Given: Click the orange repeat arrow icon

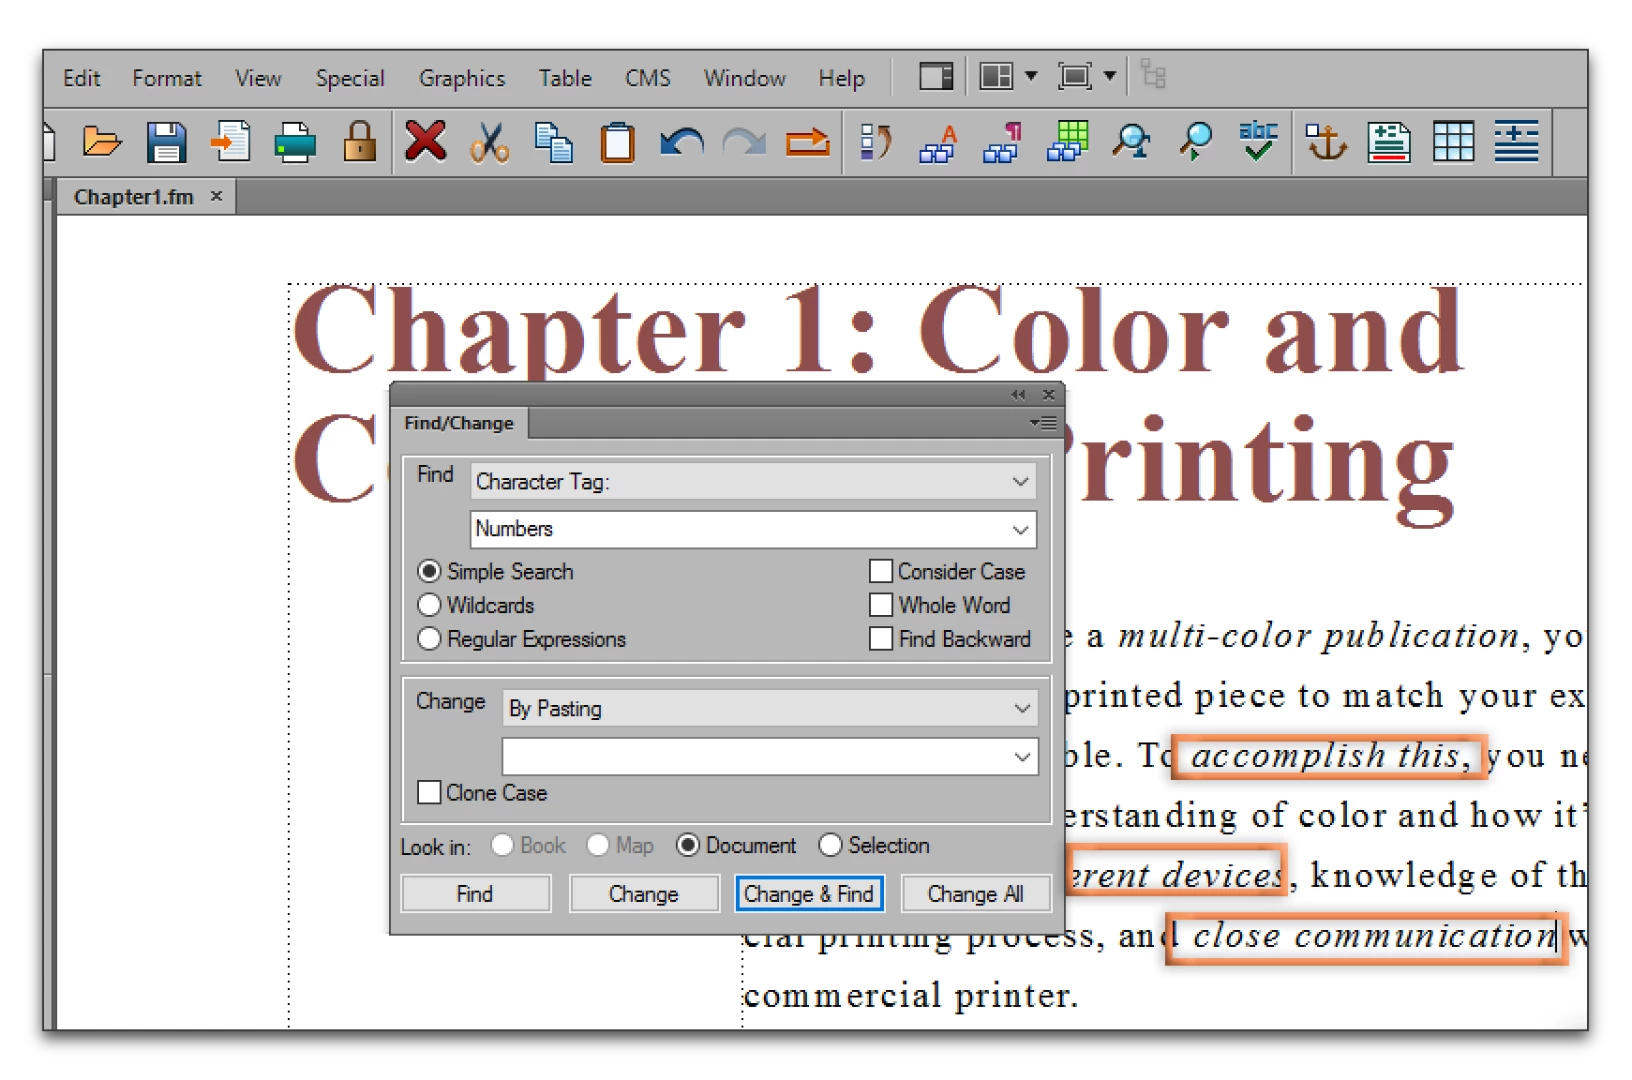Looking at the screenshot, I should click(808, 142).
